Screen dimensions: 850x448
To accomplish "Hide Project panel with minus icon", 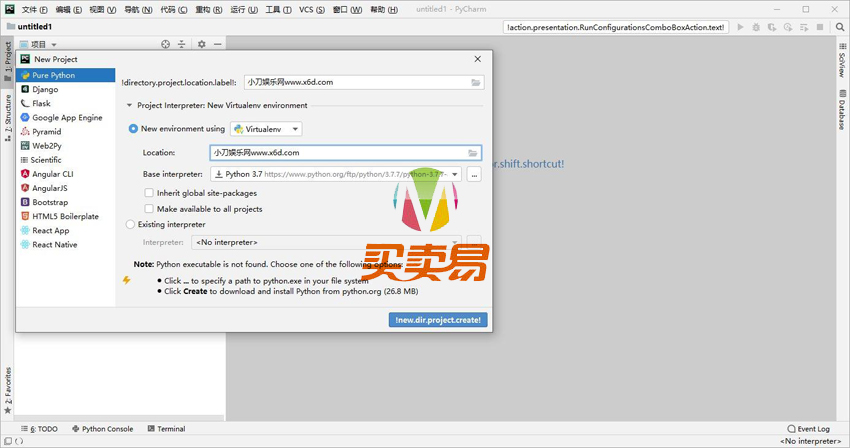I will click(x=217, y=44).
